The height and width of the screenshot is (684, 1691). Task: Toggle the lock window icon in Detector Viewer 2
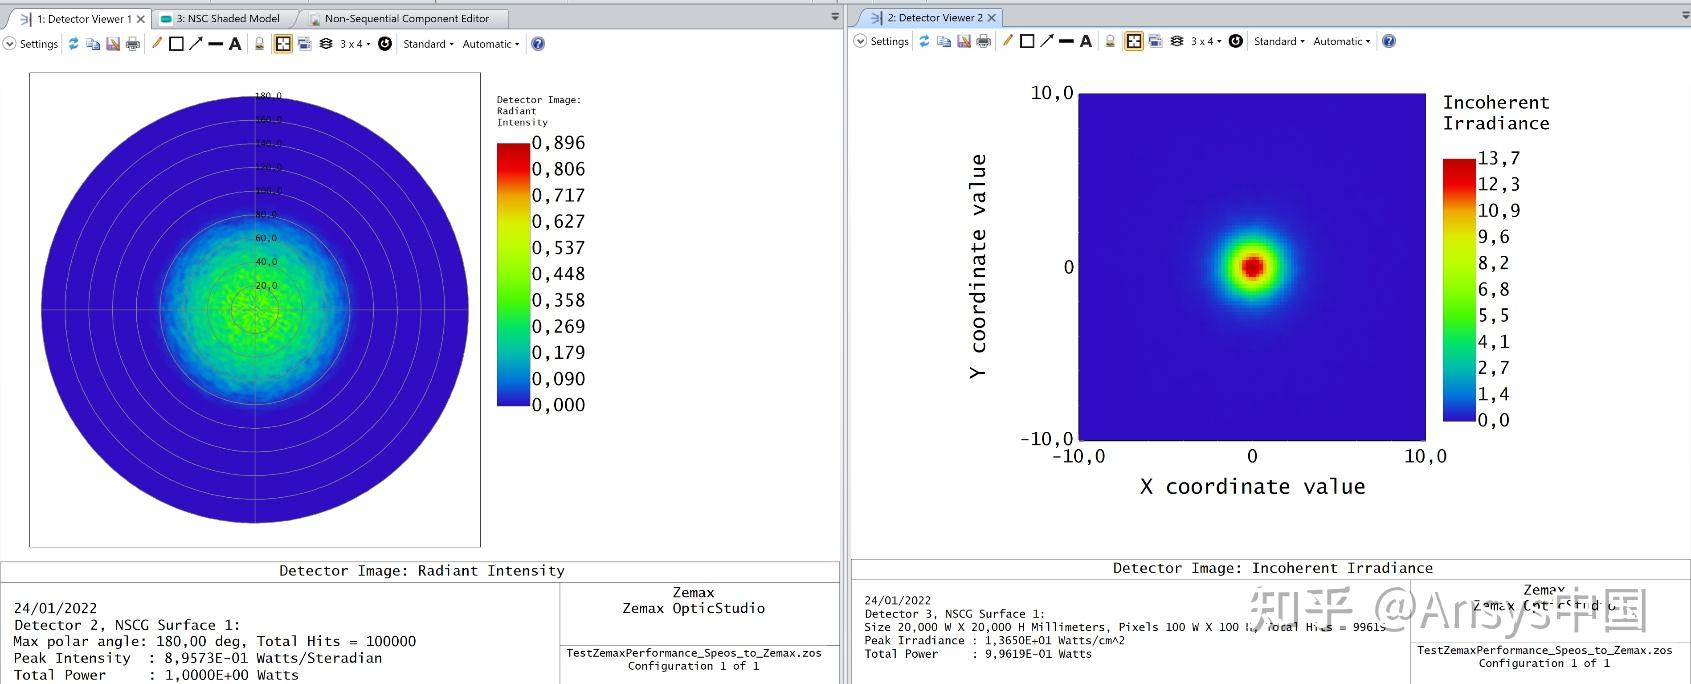pos(1110,41)
